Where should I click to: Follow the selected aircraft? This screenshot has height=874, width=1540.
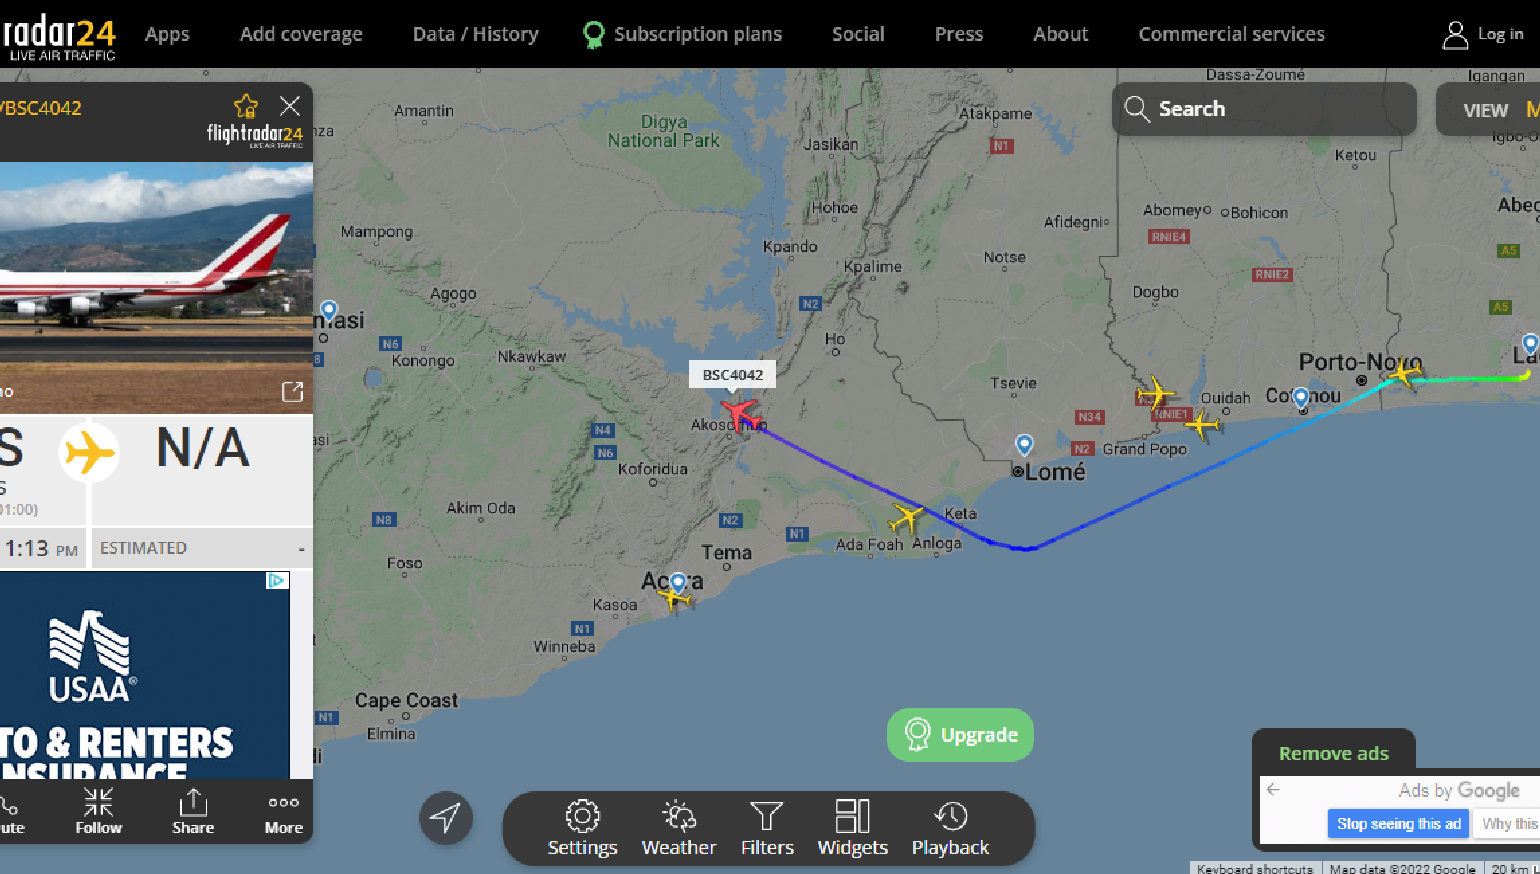point(98,811)
